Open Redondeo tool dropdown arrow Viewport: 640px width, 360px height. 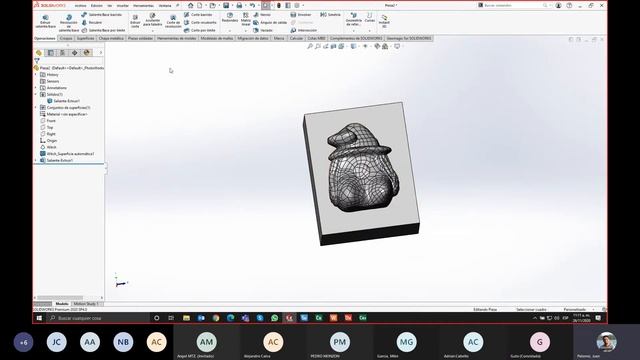pyautogui.click(x=230, y=31)
